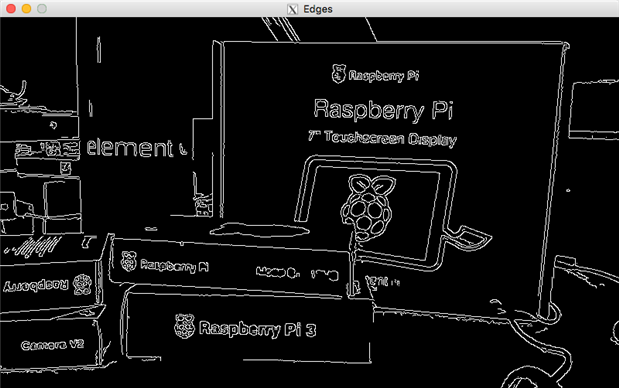Viewport: 619px width, 388px height.
Task: Click the large 'Raspberry Pi' heading on the box
Action: pos(383,110)
